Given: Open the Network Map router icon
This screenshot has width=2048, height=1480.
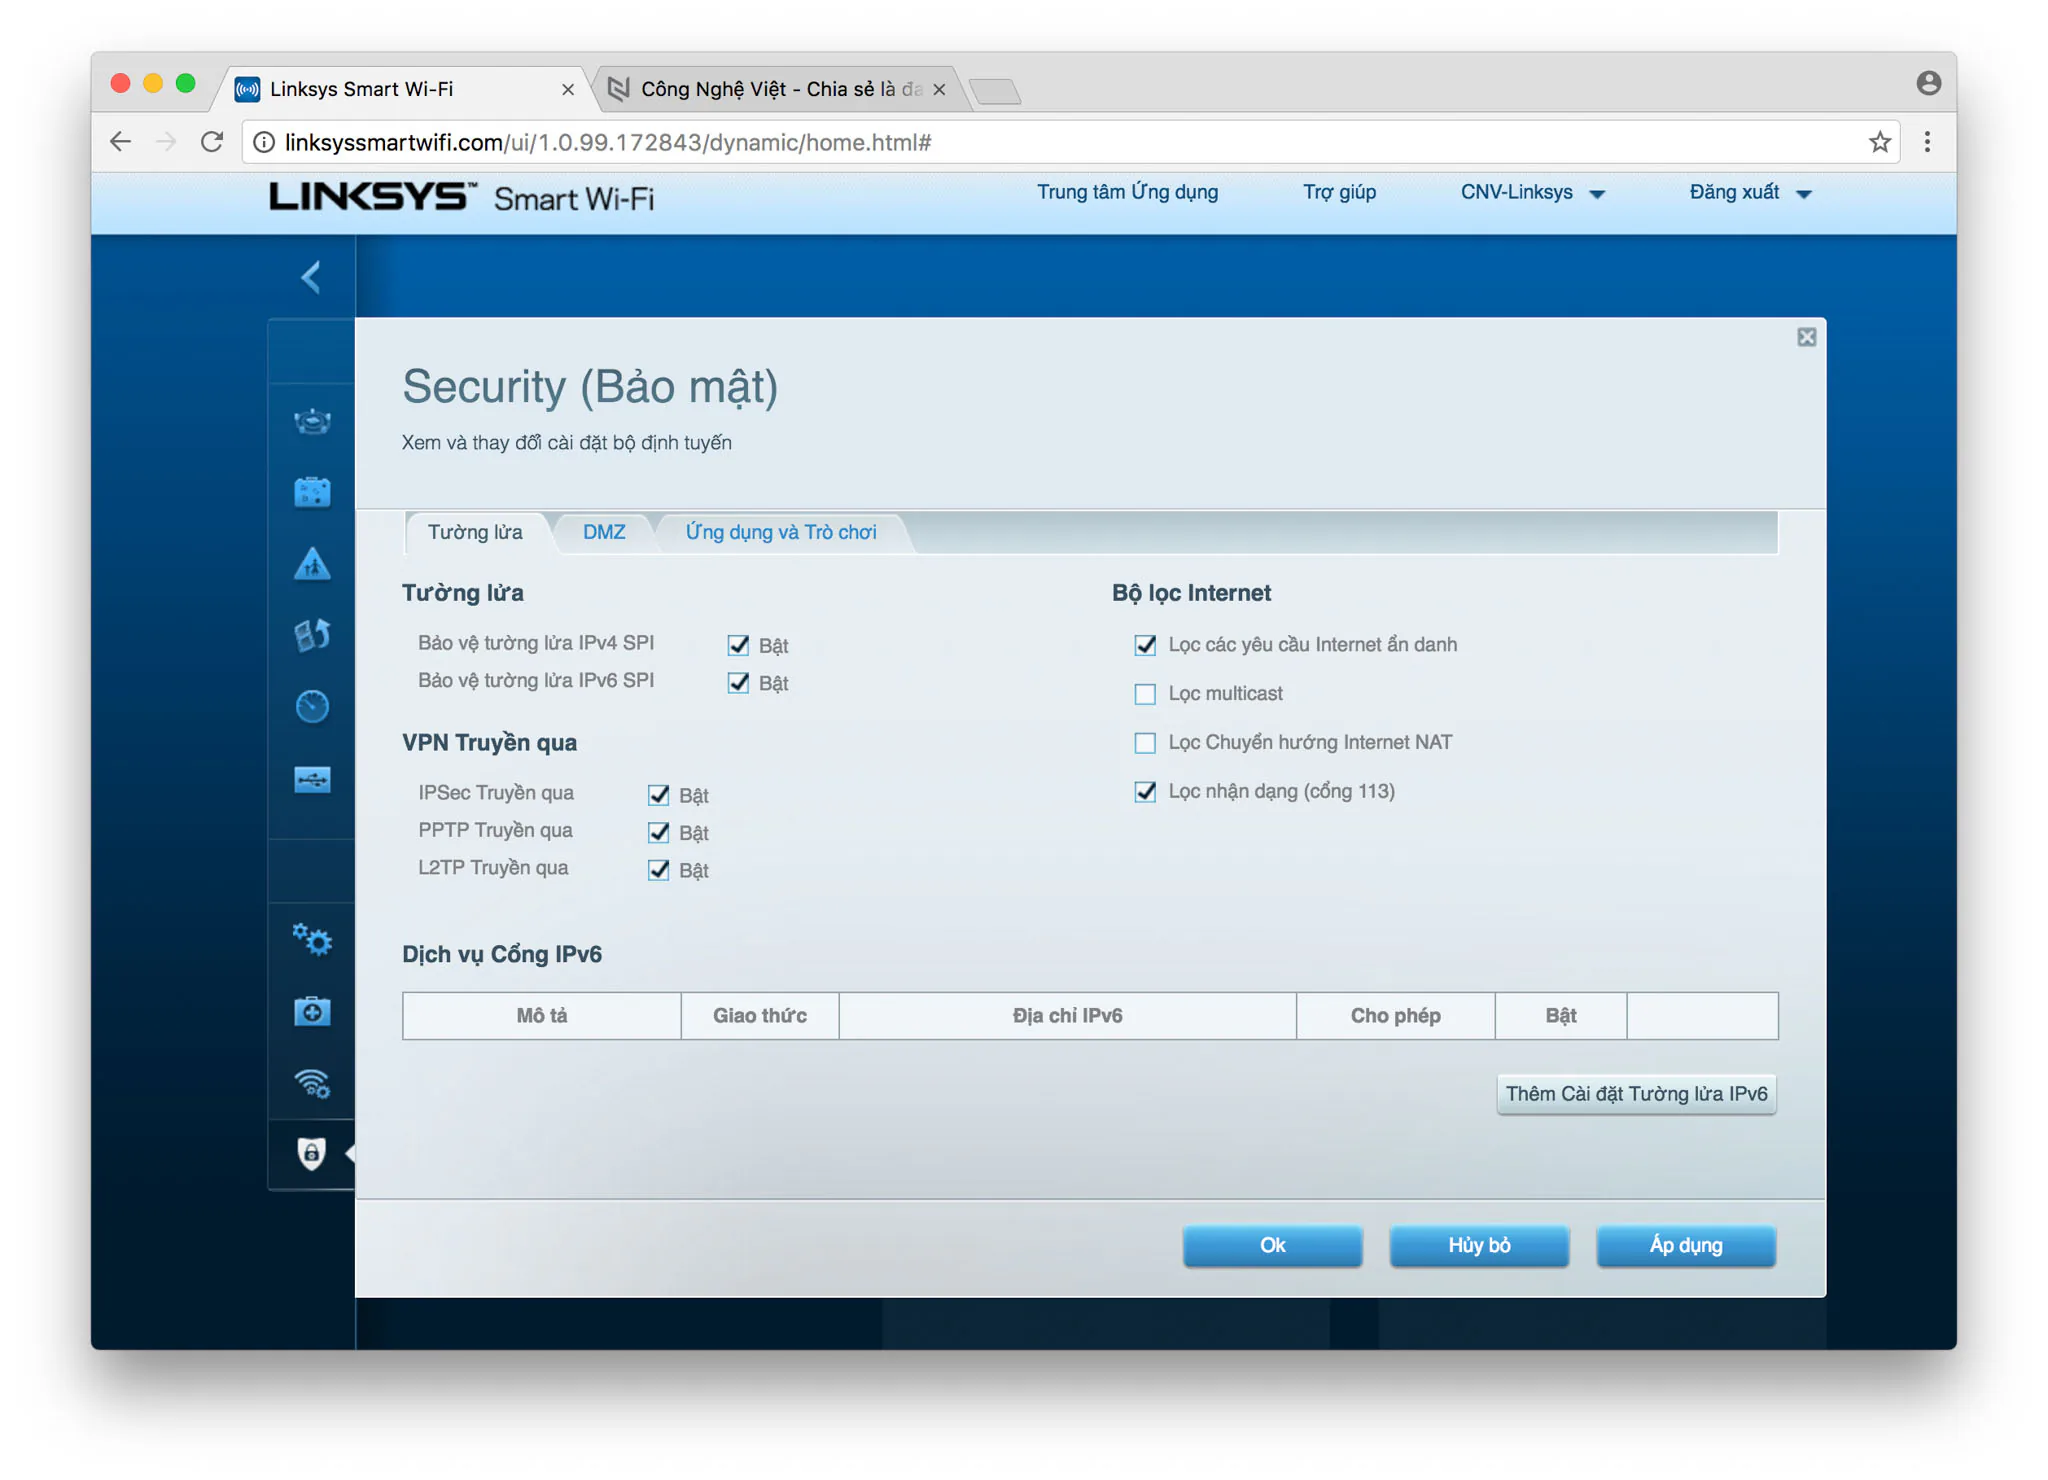Looking at the screenshot, I should click(x=312, y=421).
